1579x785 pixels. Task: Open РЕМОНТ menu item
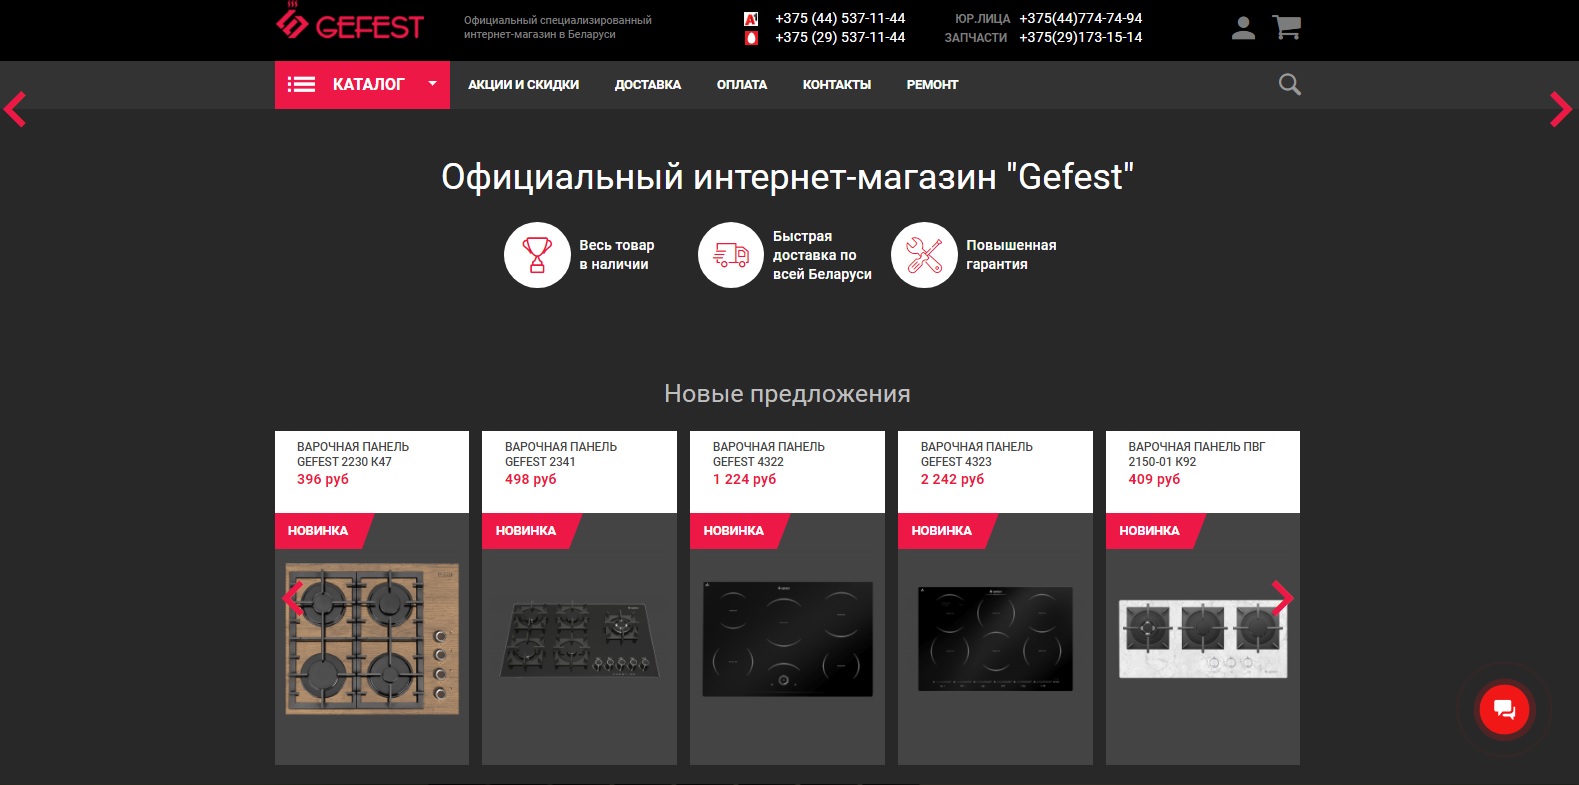coord(932,85)
